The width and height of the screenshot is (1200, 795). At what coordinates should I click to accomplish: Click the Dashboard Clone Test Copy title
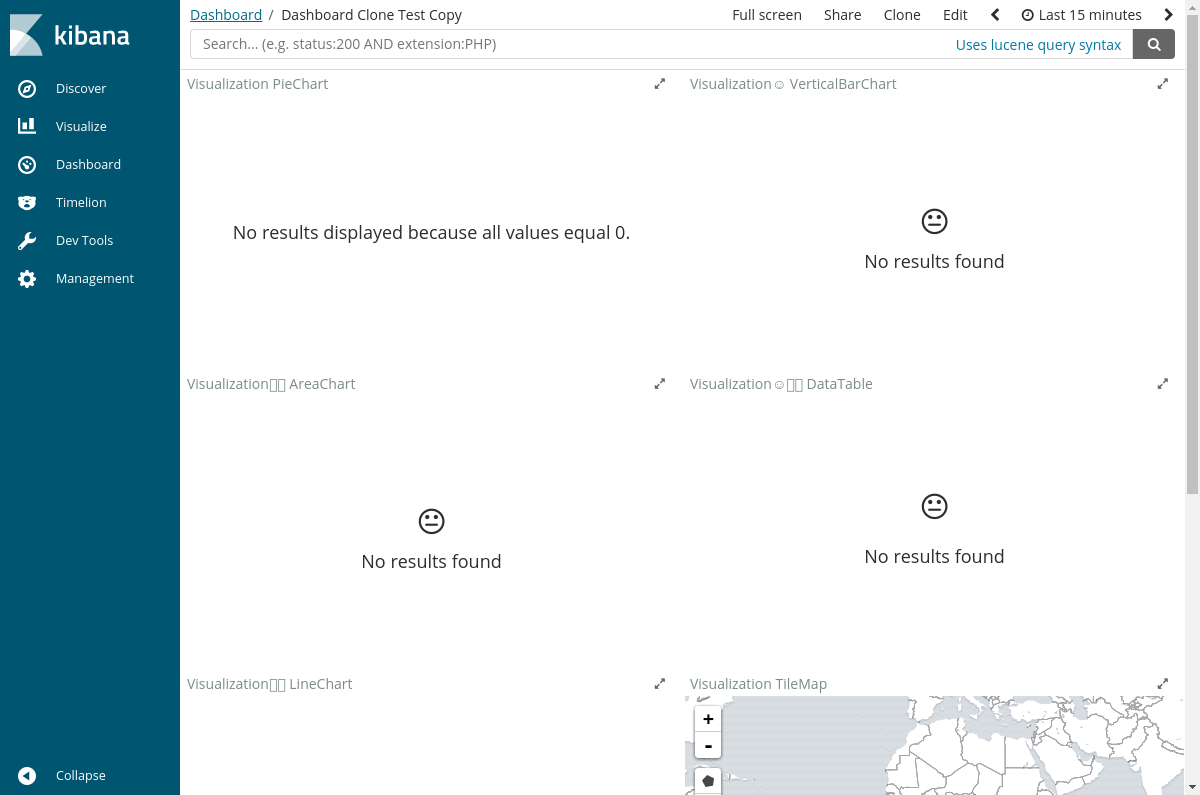click(x=372, y=15)
